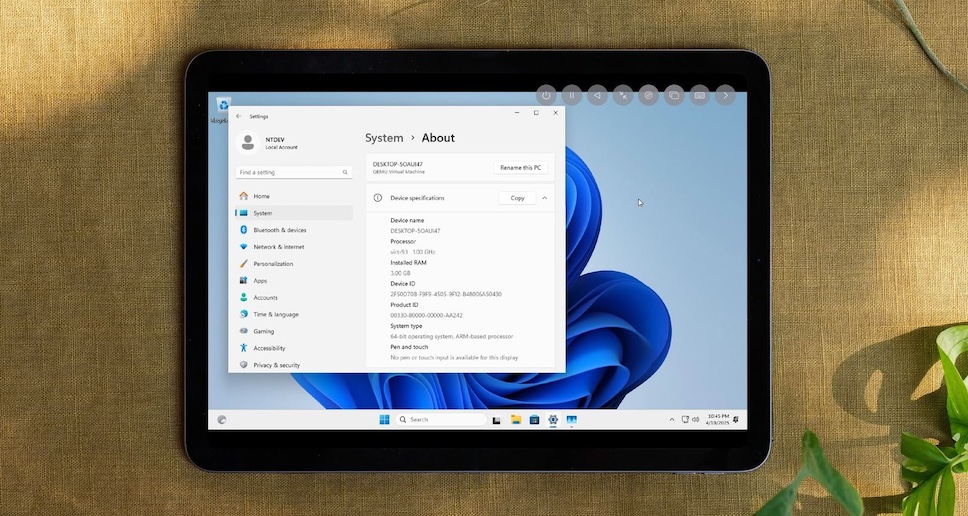Open Bluetooth & devices settings
Image resolution: width=968 pixels, height=516 pixels.
click(x=280, y=230)
